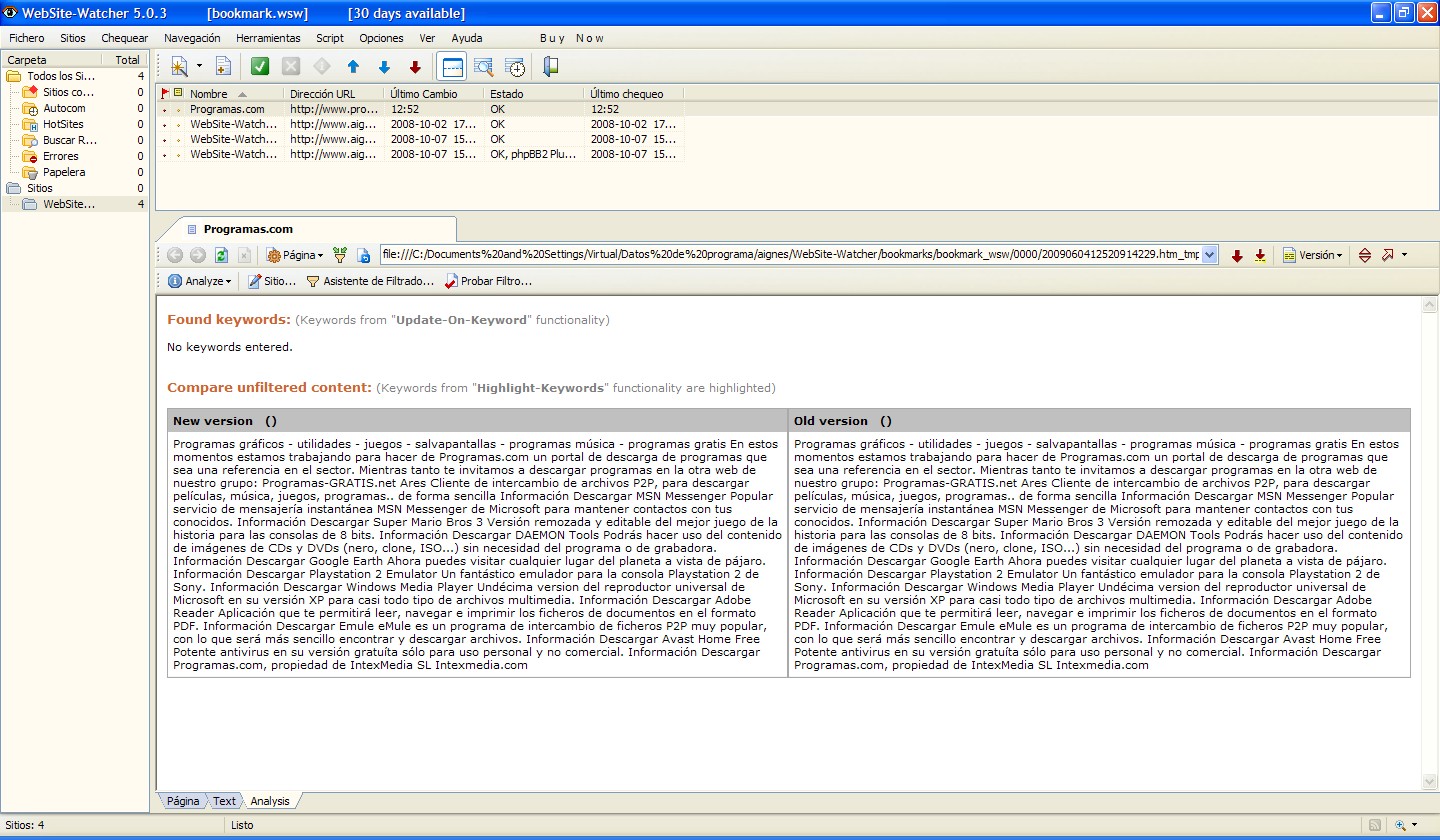Click the blue up arrow icon
1440x840 pixels.
[x=353, y=67]
